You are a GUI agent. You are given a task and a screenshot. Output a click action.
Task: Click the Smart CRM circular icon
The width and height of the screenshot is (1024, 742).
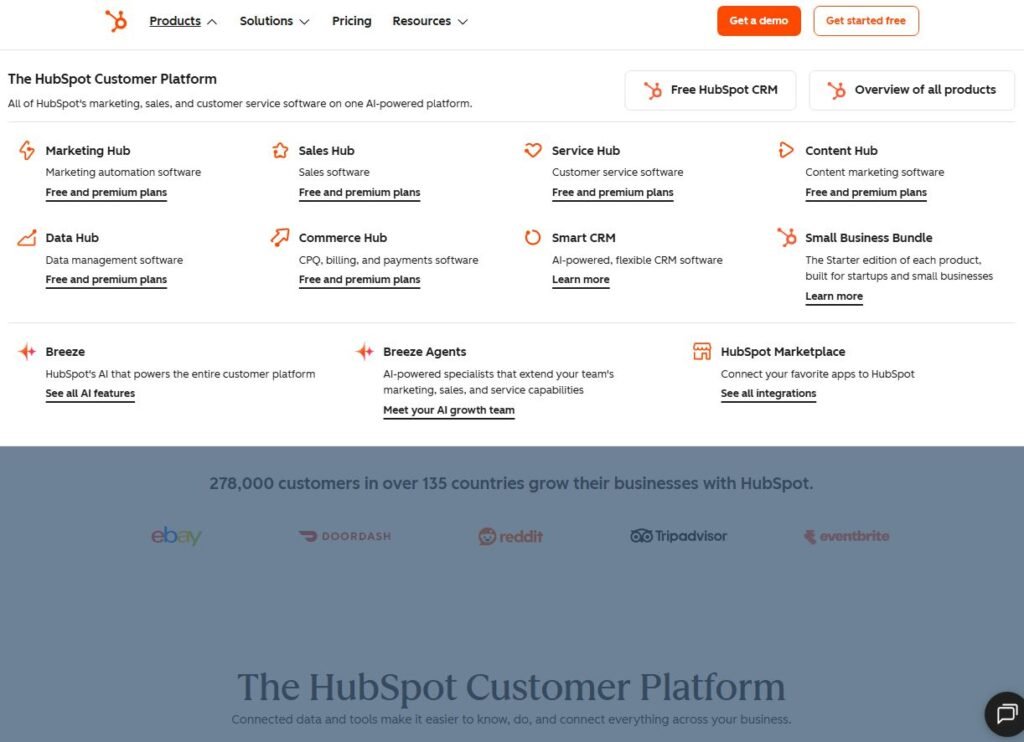533,237
